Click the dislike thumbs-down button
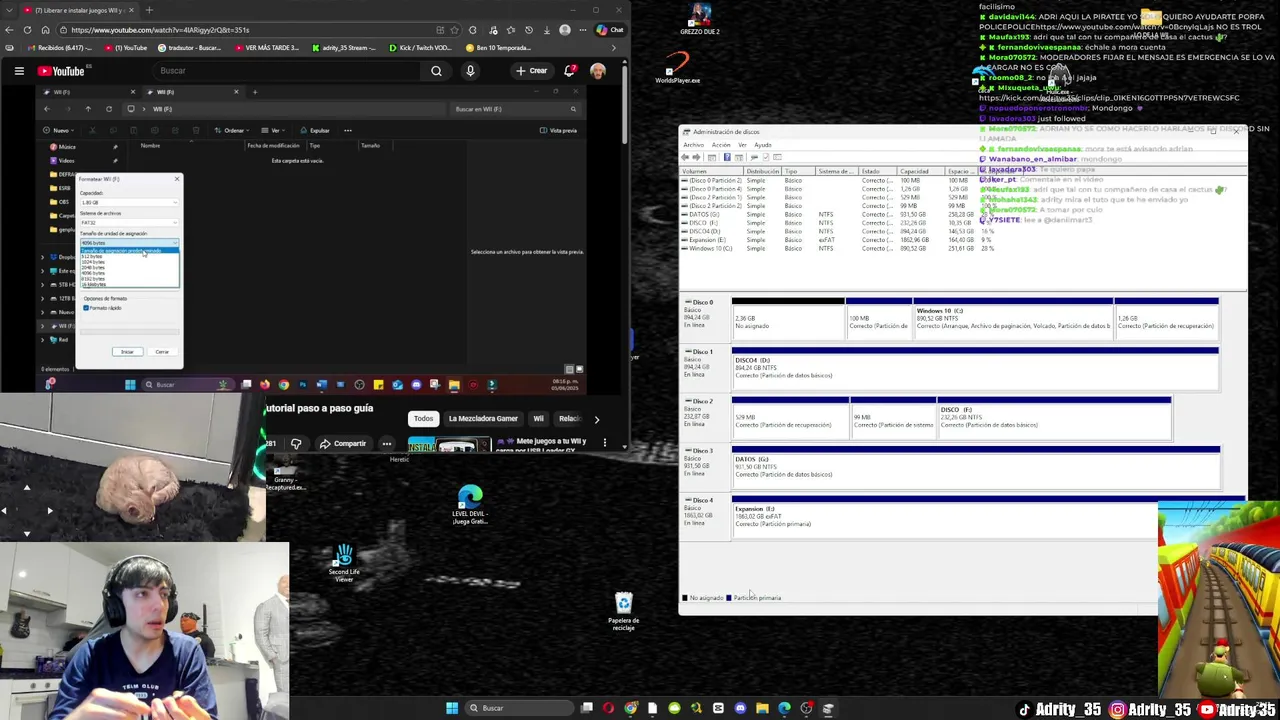Screen dimensions: 1280x720 [x=296, y=444]
